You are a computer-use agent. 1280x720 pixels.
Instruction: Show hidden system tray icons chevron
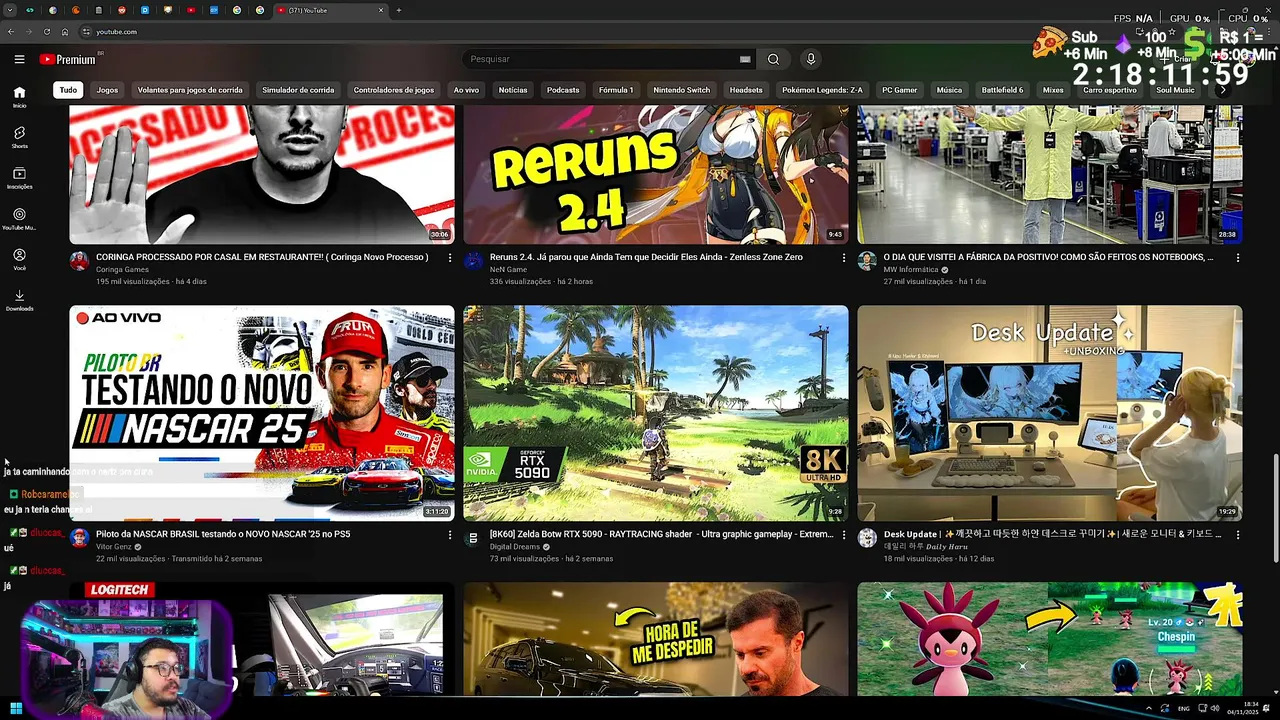click(1148, 708)
